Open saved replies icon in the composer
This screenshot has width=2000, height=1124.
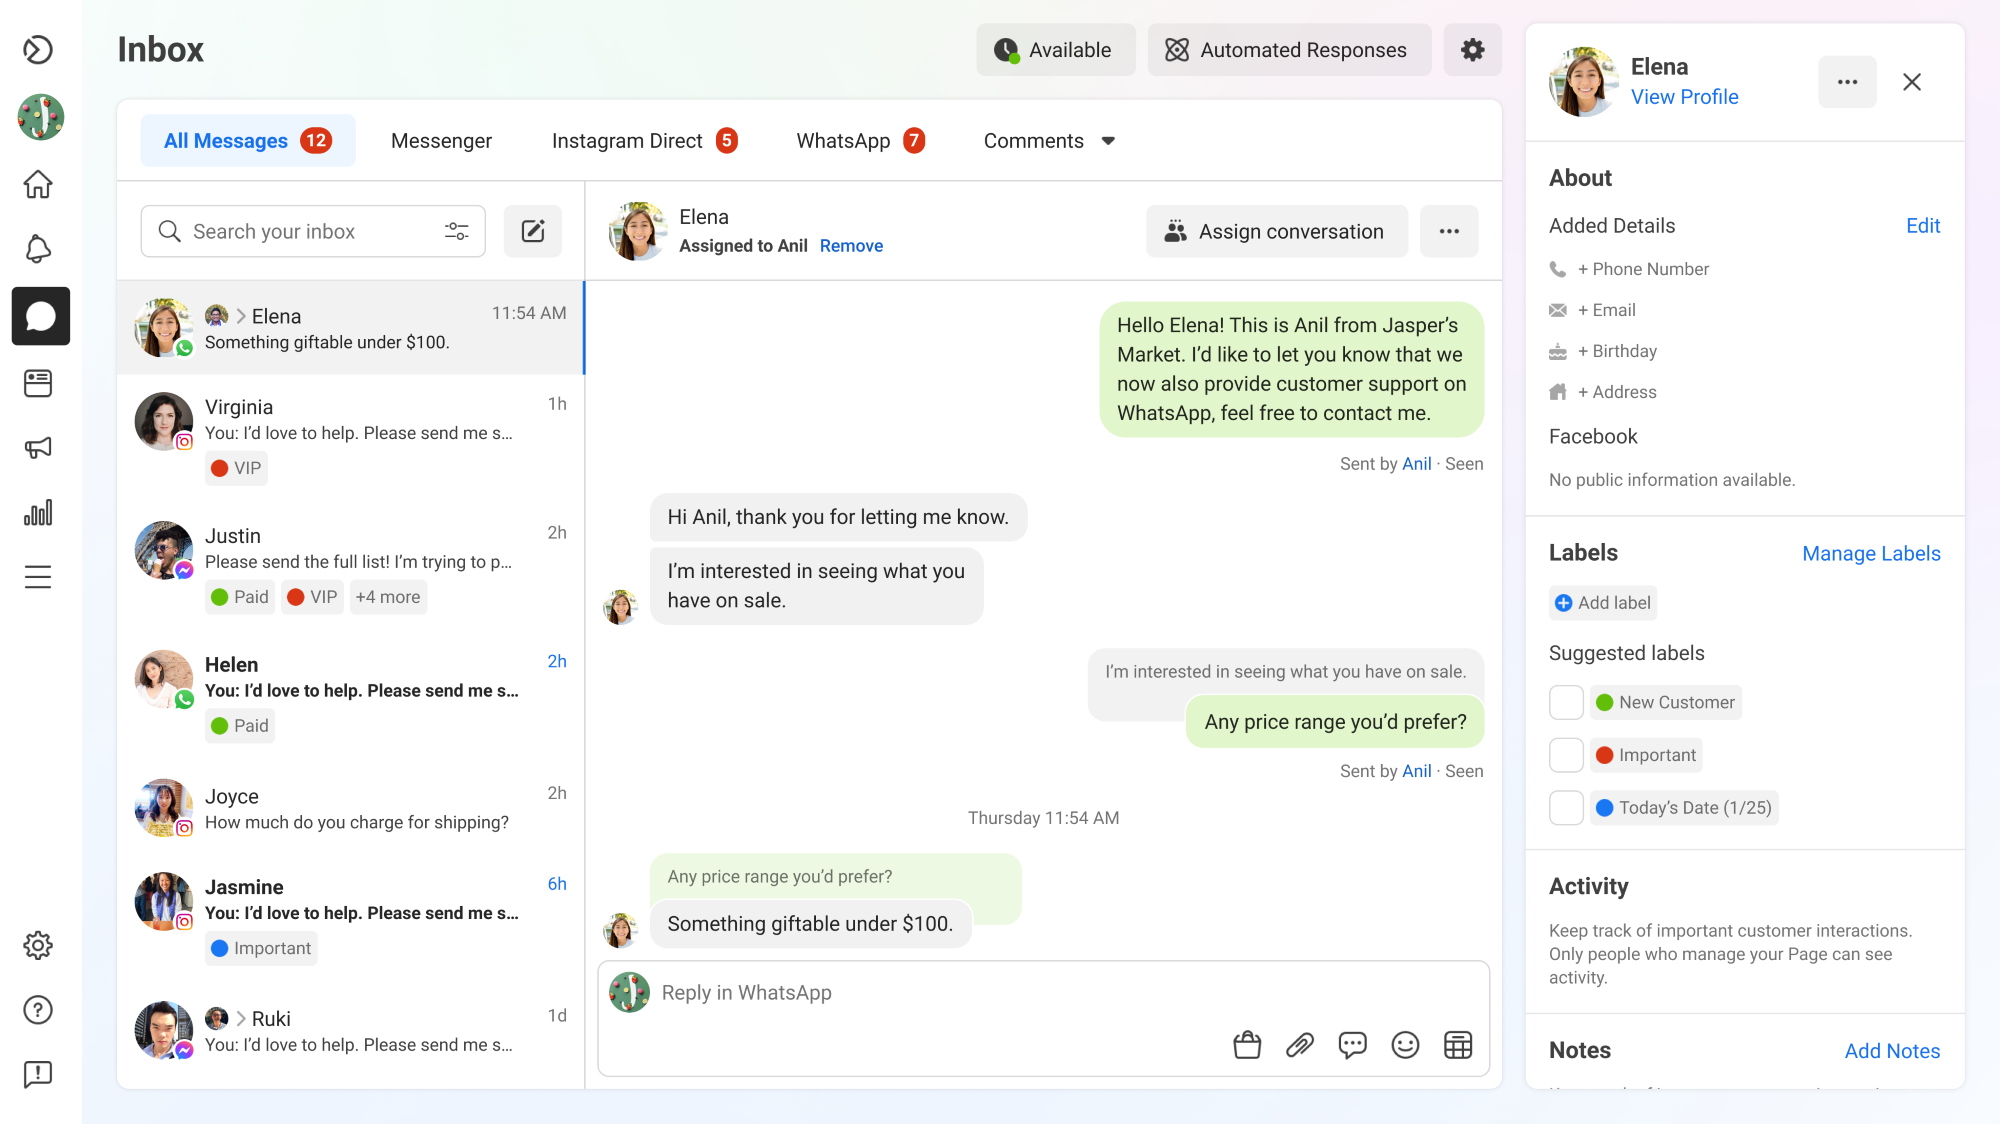(x=1352, y=1045)
